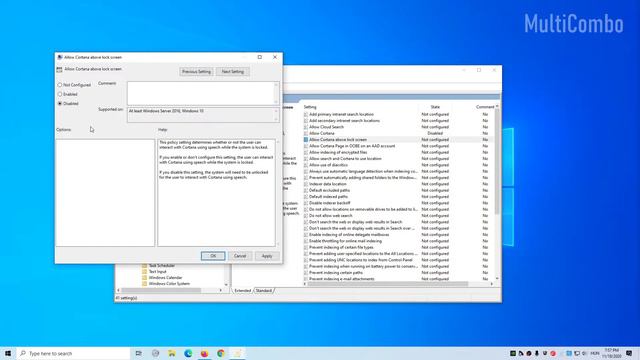Open Task View from the taskbar
The image size is (640, 360).
(139, 353)
